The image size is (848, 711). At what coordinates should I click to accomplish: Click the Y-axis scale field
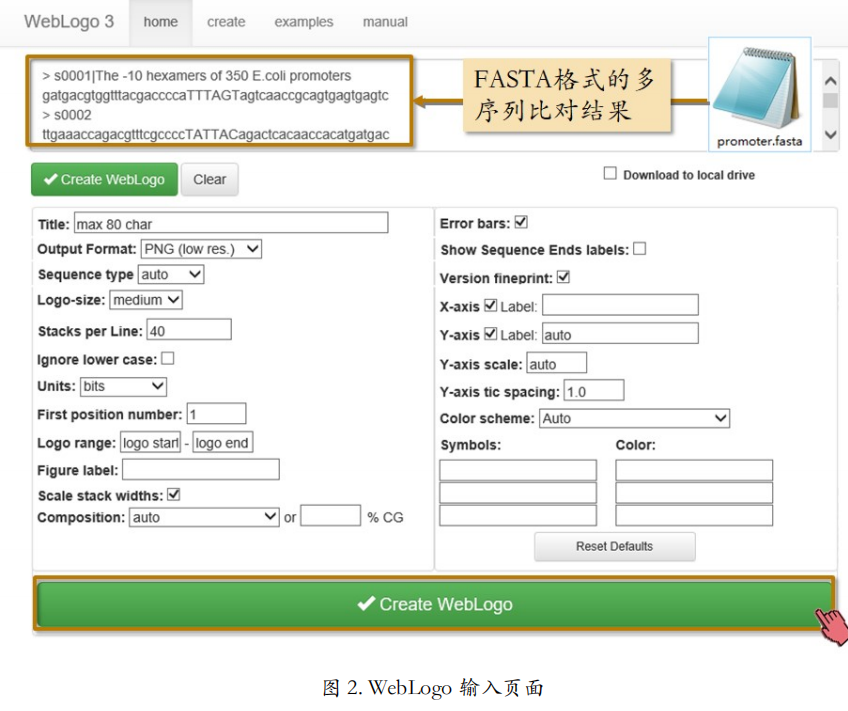pyautogui.click(x=556, y=363)
